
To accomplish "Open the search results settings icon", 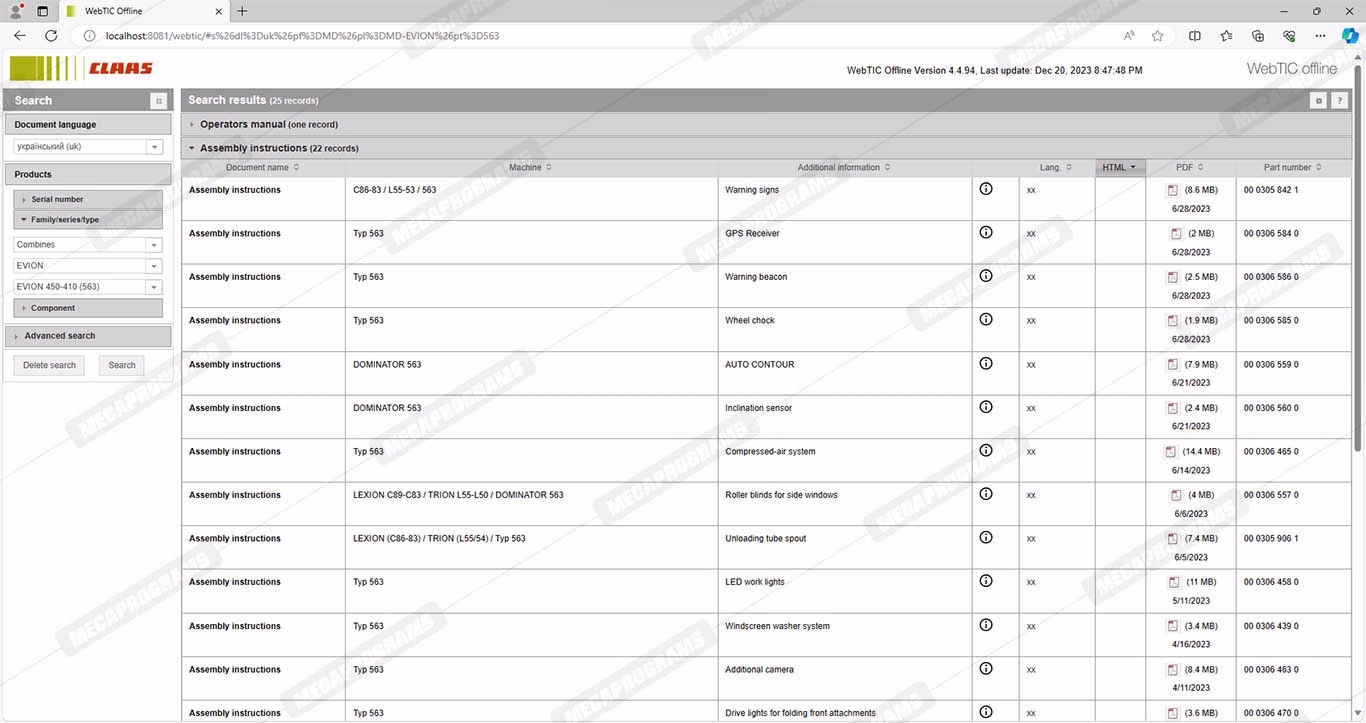I will pyautogui.click(x=1319, y=101).
